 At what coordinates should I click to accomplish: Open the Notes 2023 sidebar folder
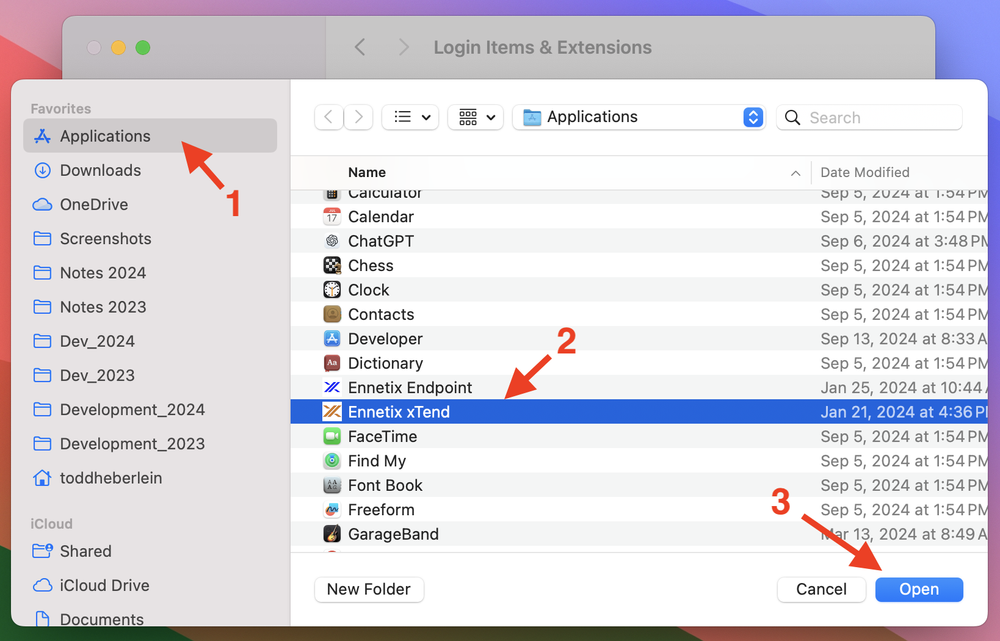[150, 307]
